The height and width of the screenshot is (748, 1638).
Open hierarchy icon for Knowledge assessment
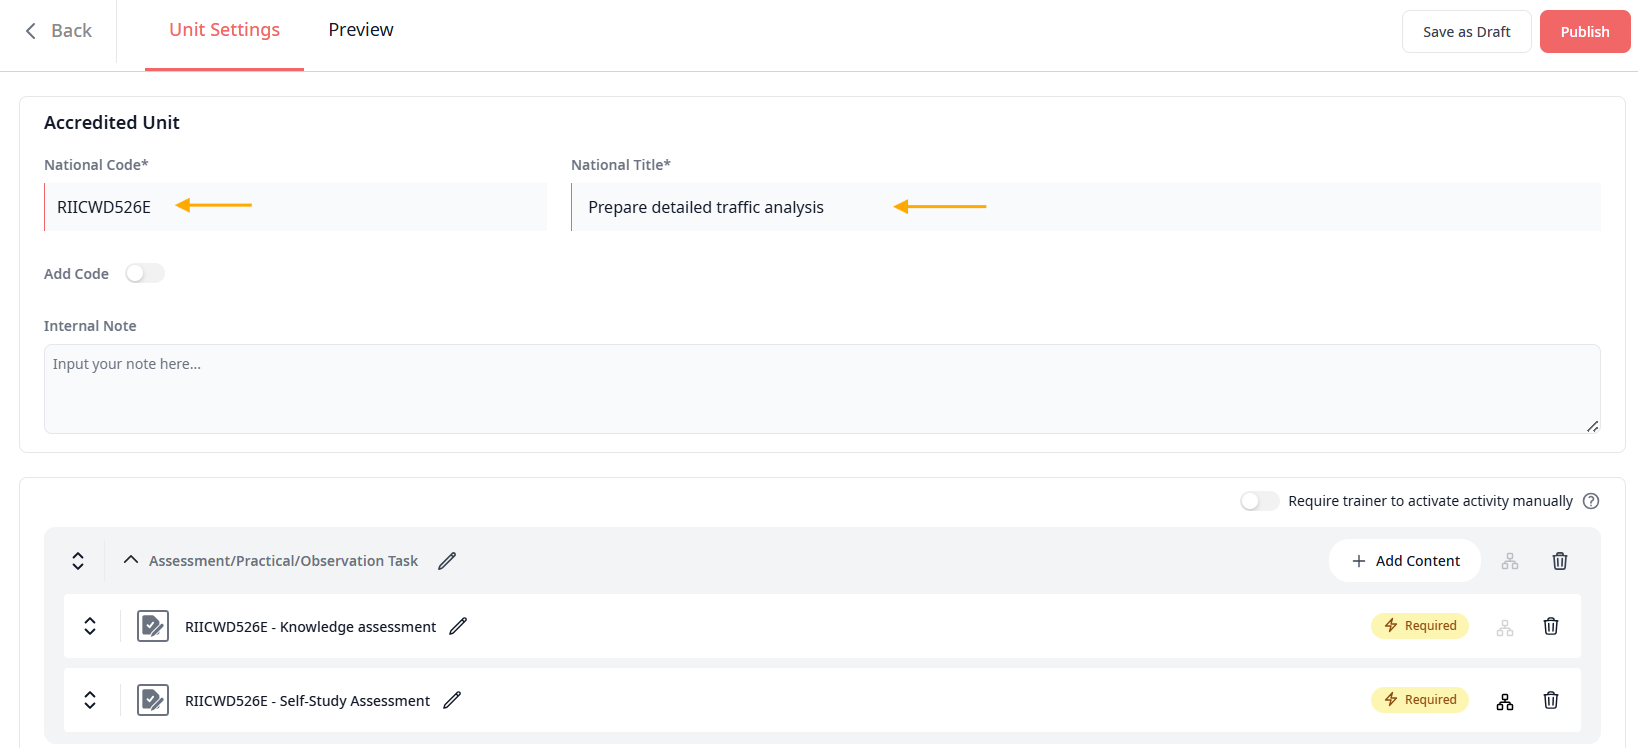point(1505,627)
